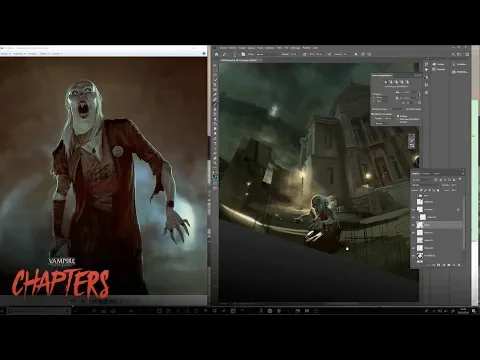Click Delete layer trash icon
This screenshot has height=360, width=480.
459,265
